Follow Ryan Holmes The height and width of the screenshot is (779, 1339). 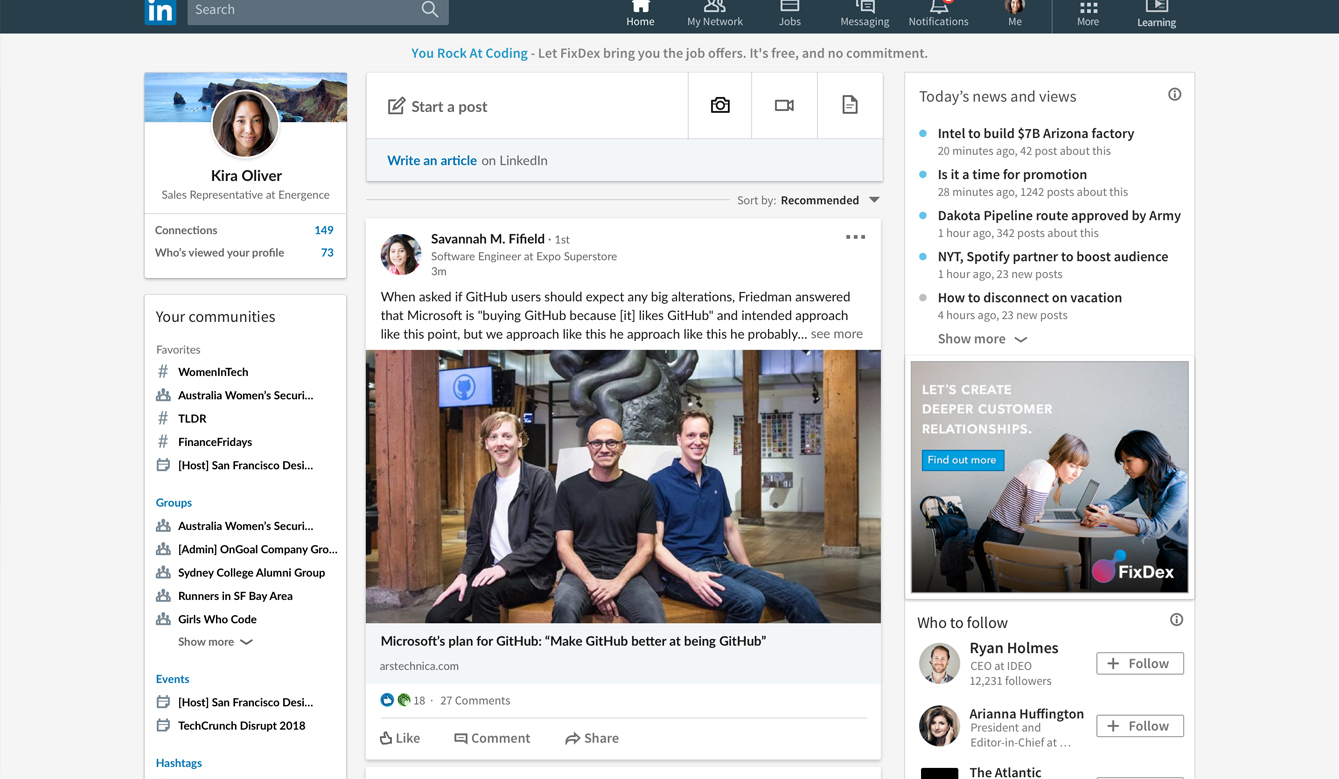(1140, 664)
